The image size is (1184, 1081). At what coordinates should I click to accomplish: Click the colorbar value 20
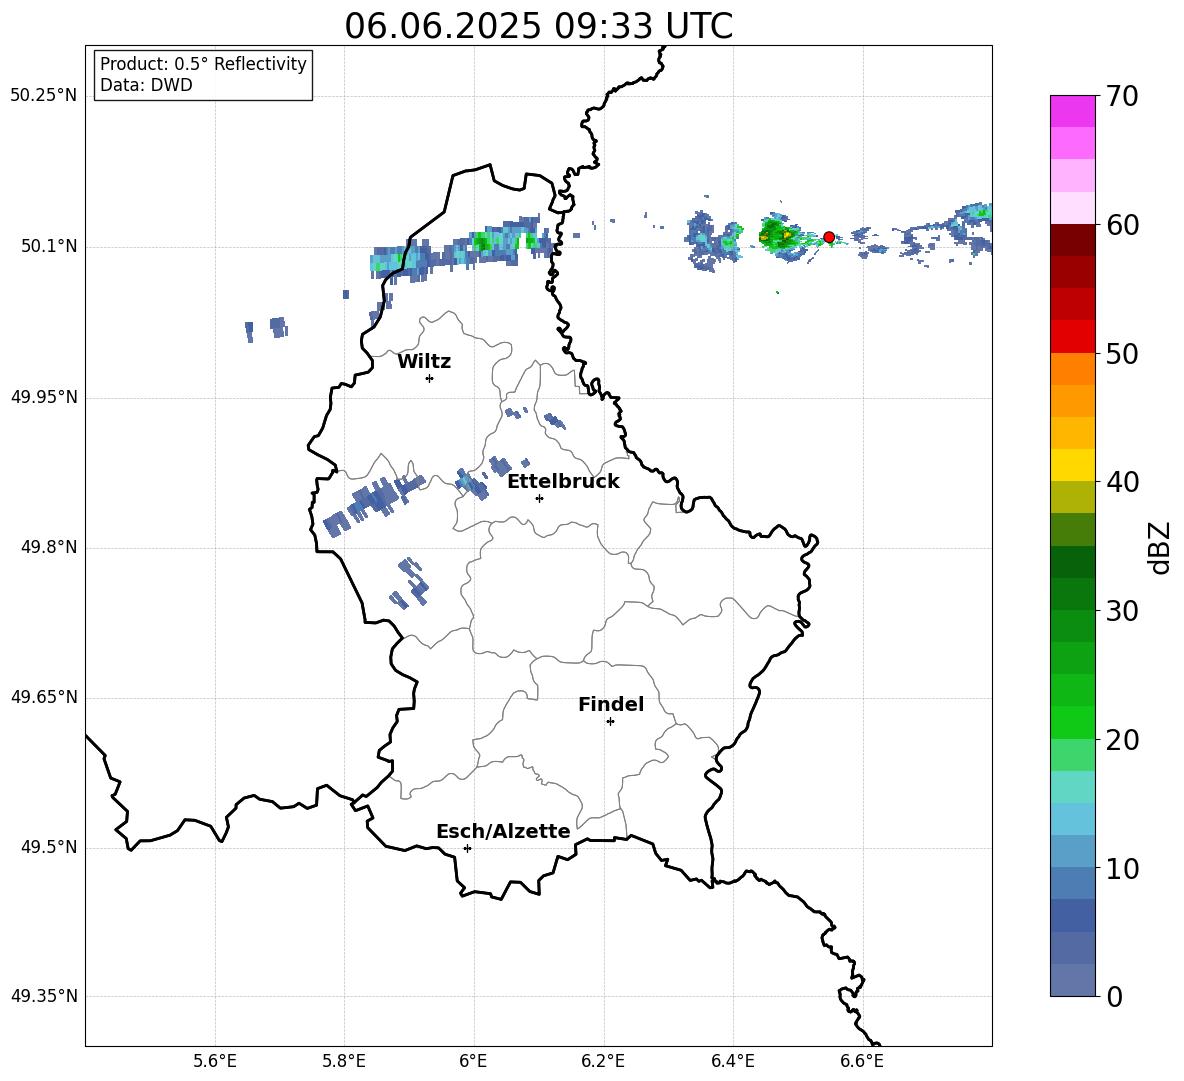pyautogui.click(x=1122, y=740)
